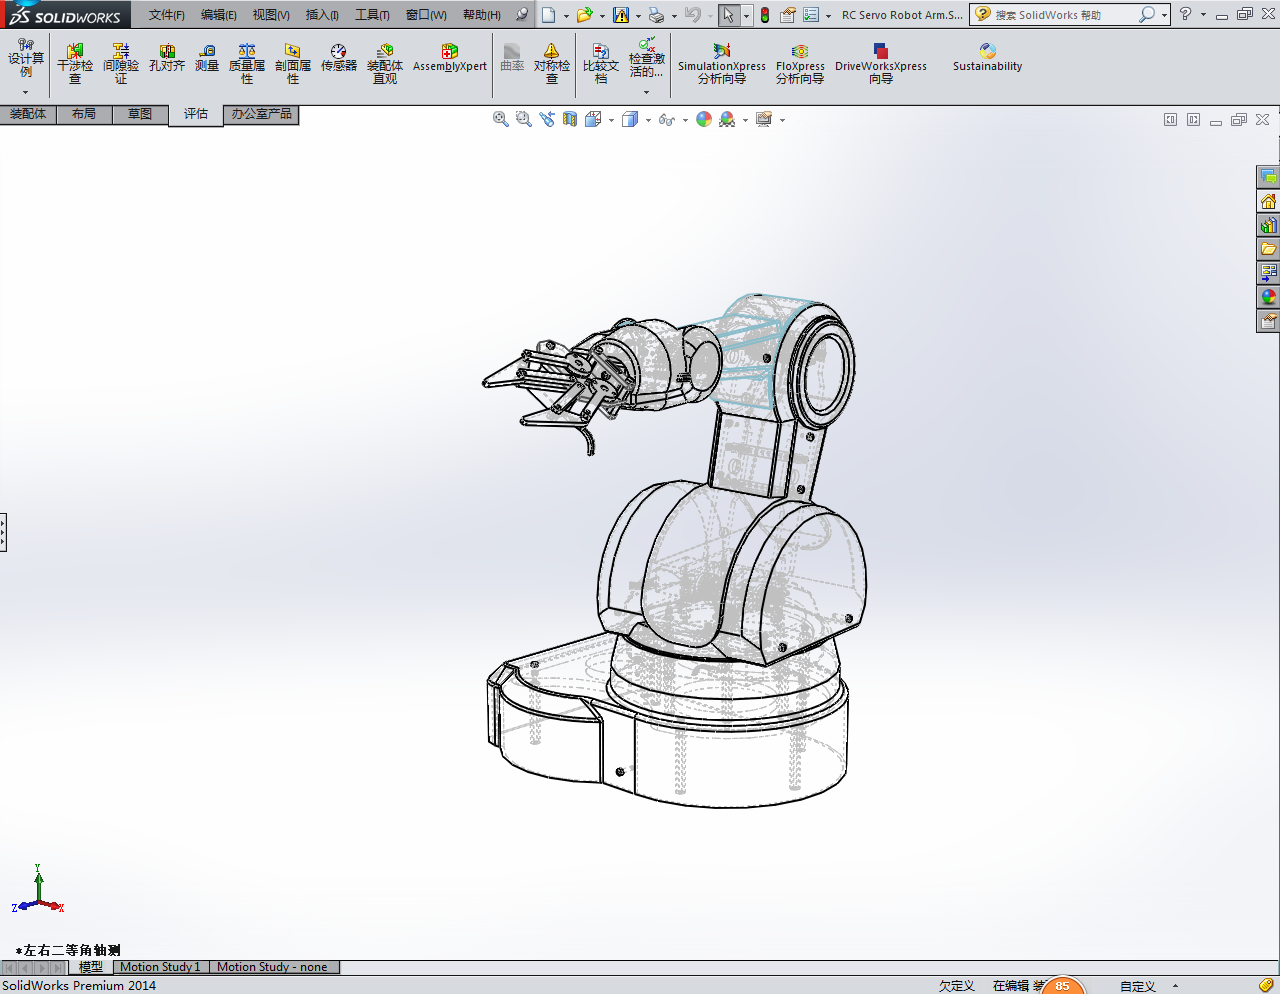
Task: Open the Hide/Show Items dropdown arrow
Action: 685,120
